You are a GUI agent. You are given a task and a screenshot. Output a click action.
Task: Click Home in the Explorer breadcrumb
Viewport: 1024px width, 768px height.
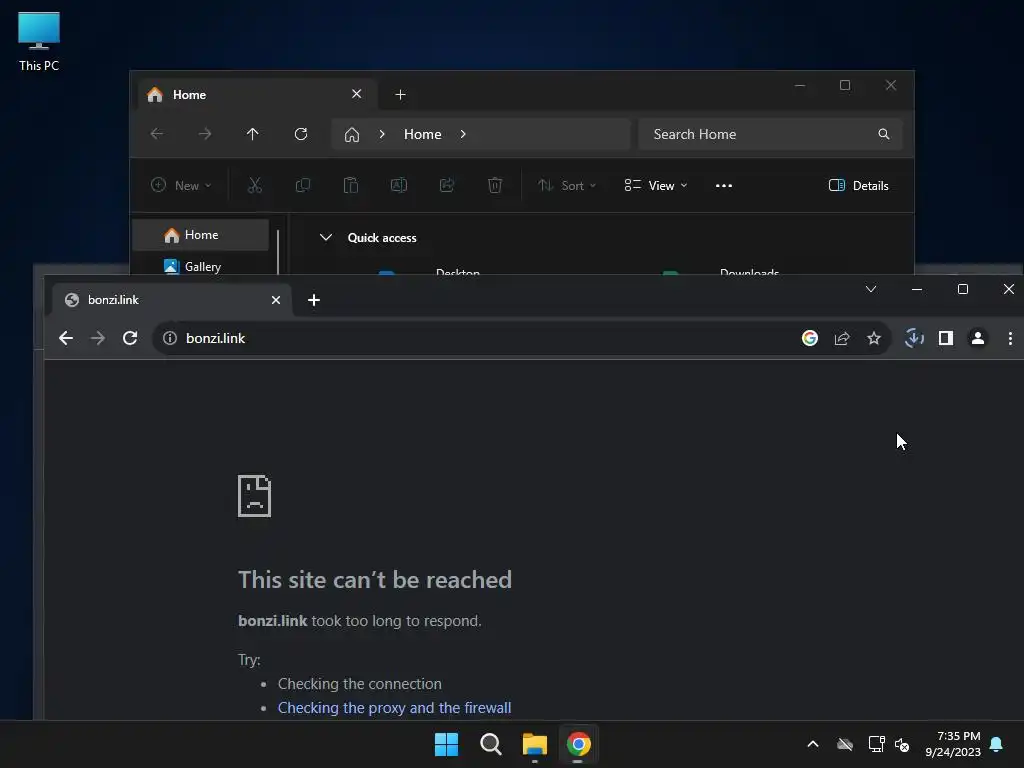coord(423,134)
